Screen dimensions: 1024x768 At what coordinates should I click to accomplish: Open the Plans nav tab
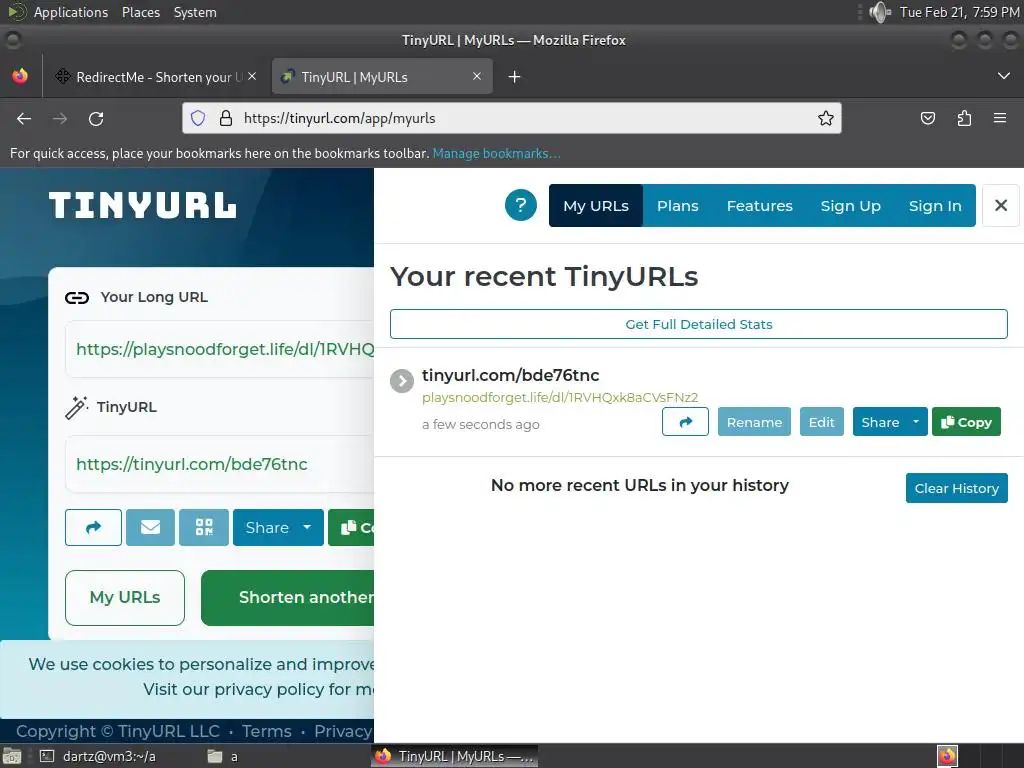point(677,205)
